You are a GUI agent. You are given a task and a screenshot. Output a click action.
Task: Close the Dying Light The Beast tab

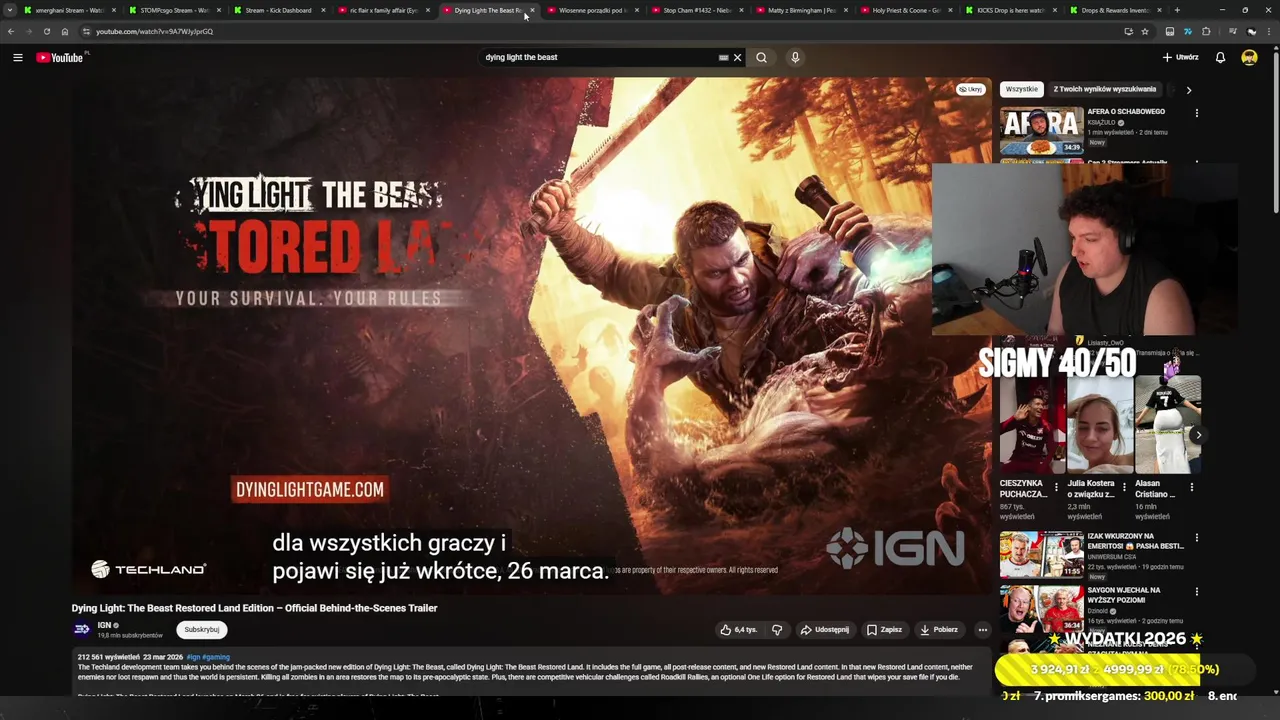tap(532, 10)
